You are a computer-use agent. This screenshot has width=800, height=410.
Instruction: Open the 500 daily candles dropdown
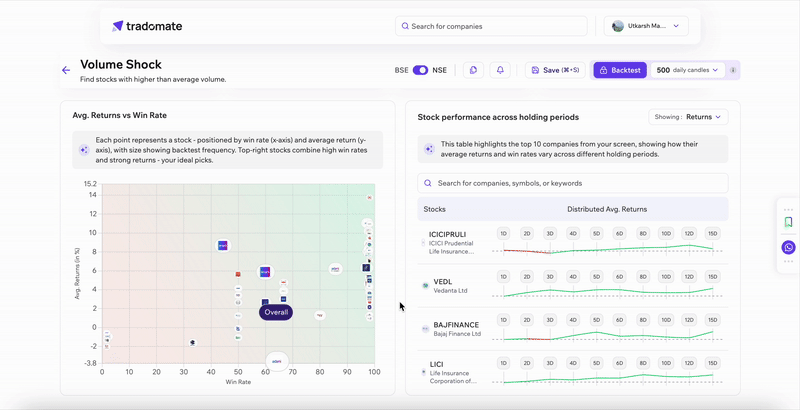coord(688,70)
